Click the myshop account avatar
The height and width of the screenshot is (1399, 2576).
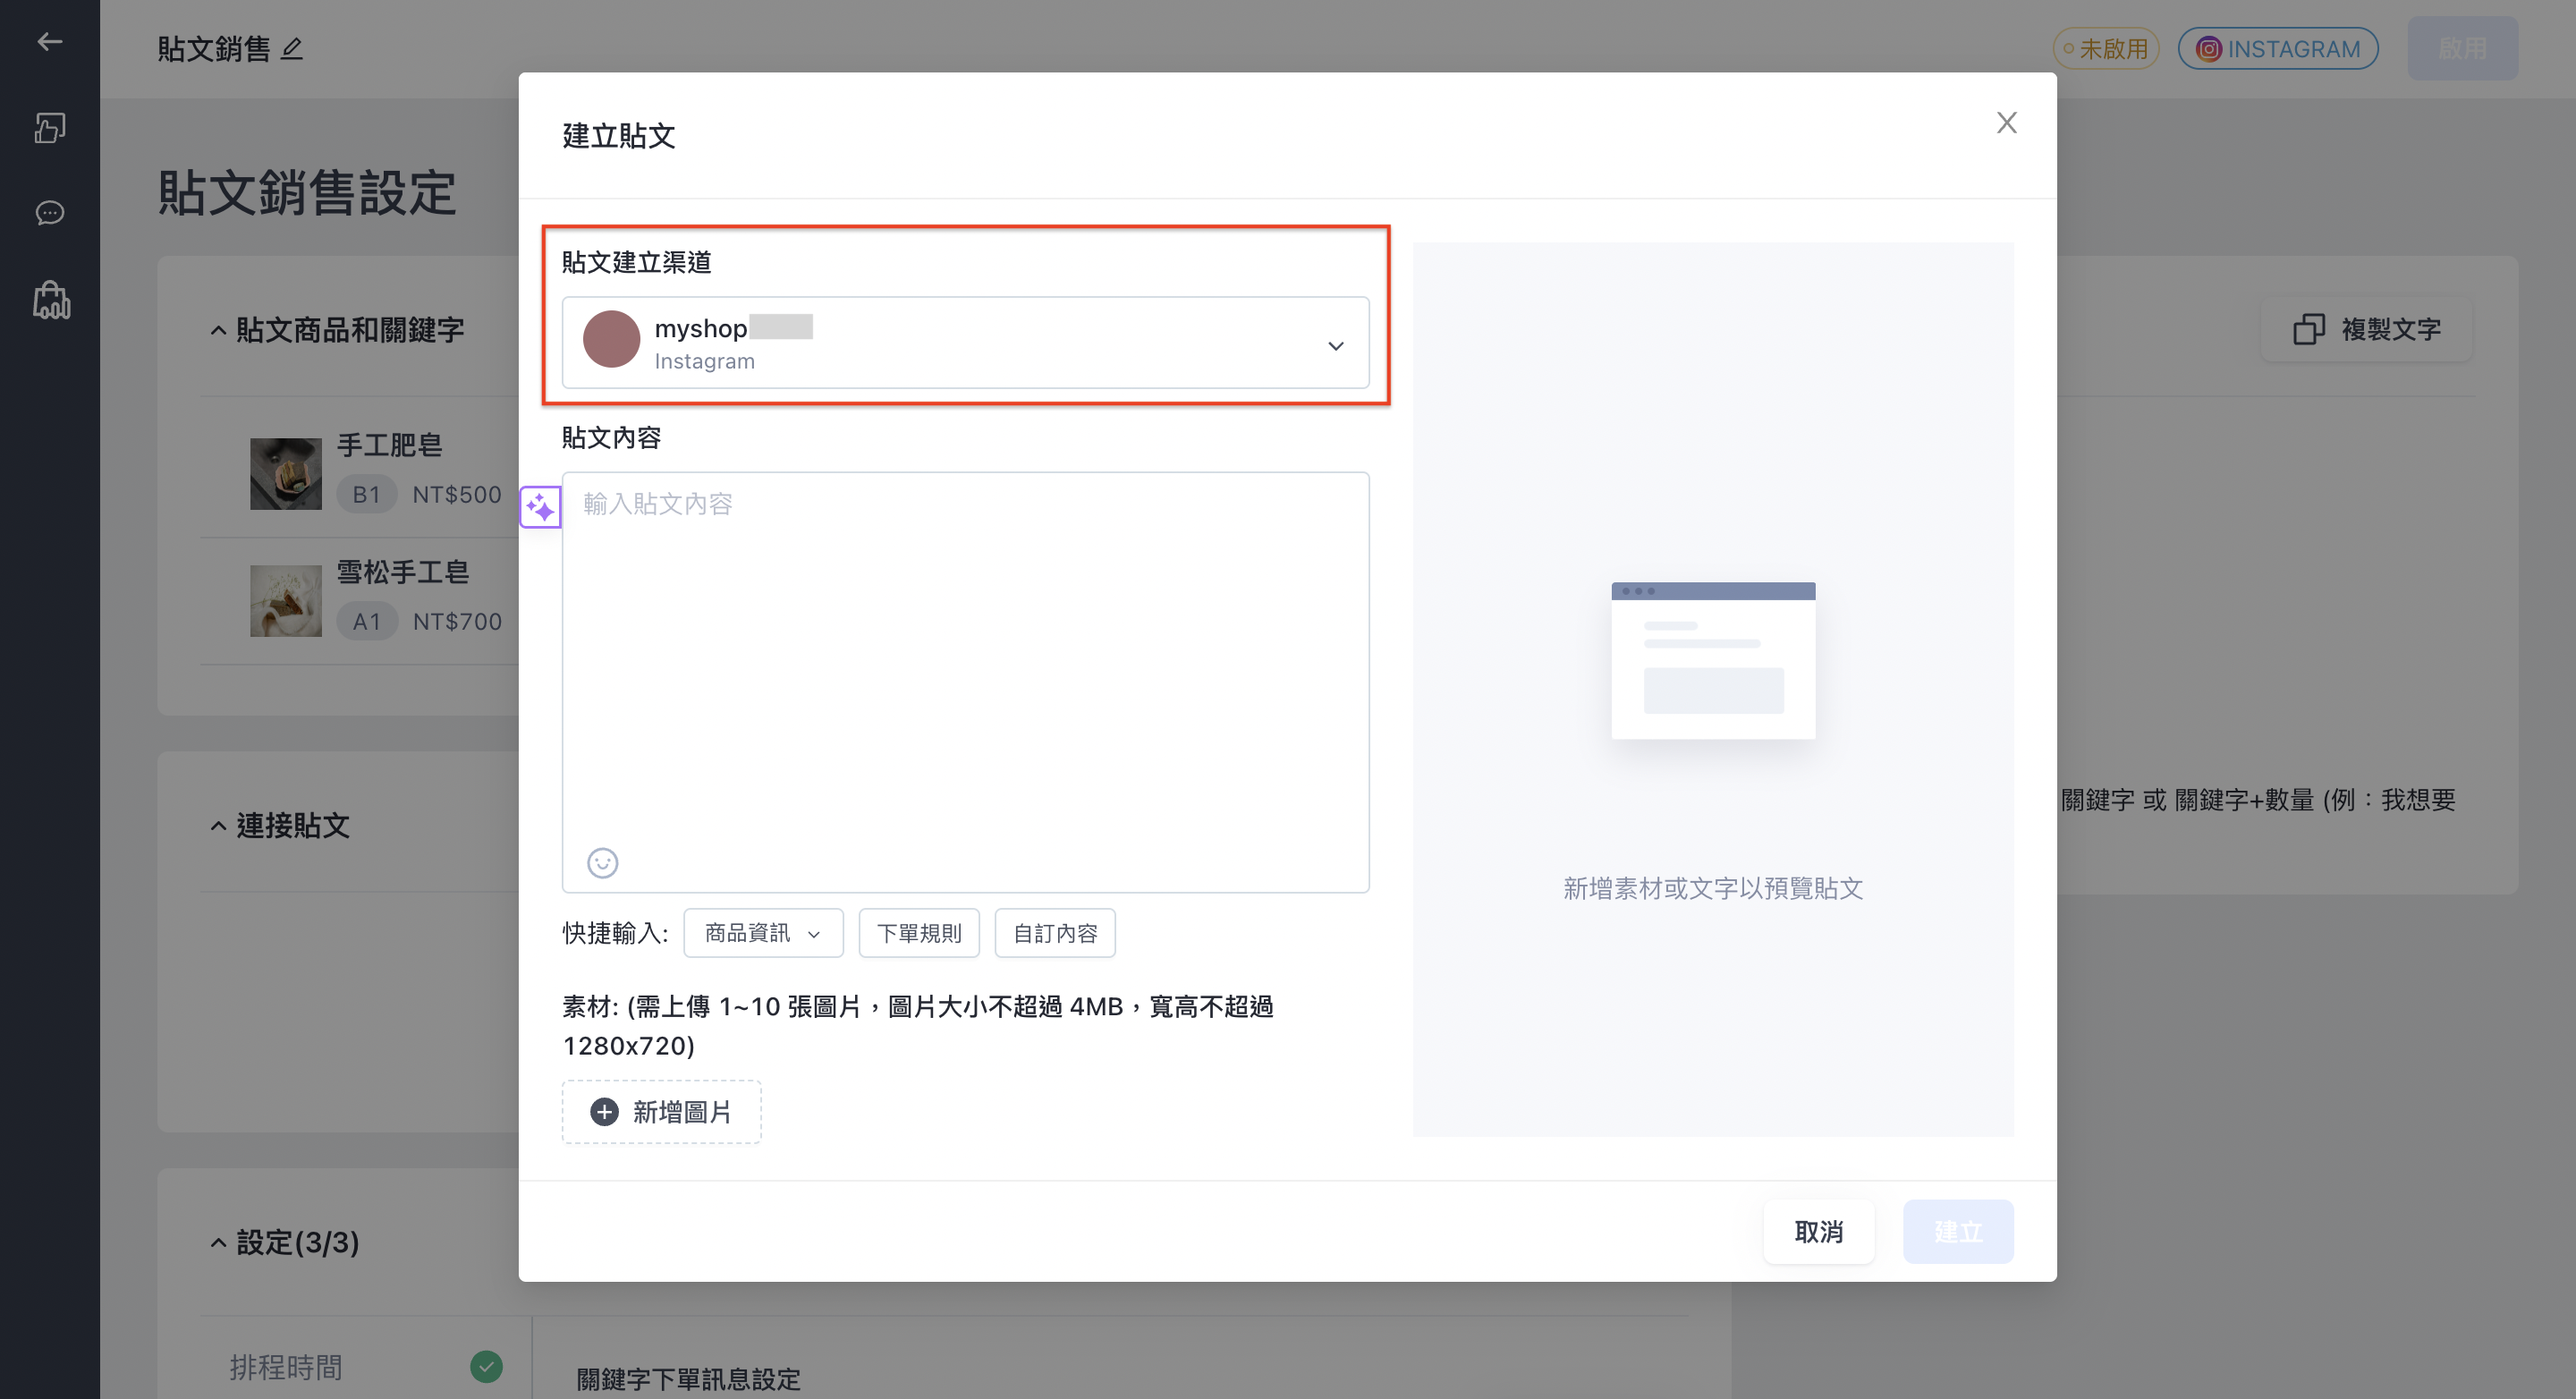coord(611,339)
